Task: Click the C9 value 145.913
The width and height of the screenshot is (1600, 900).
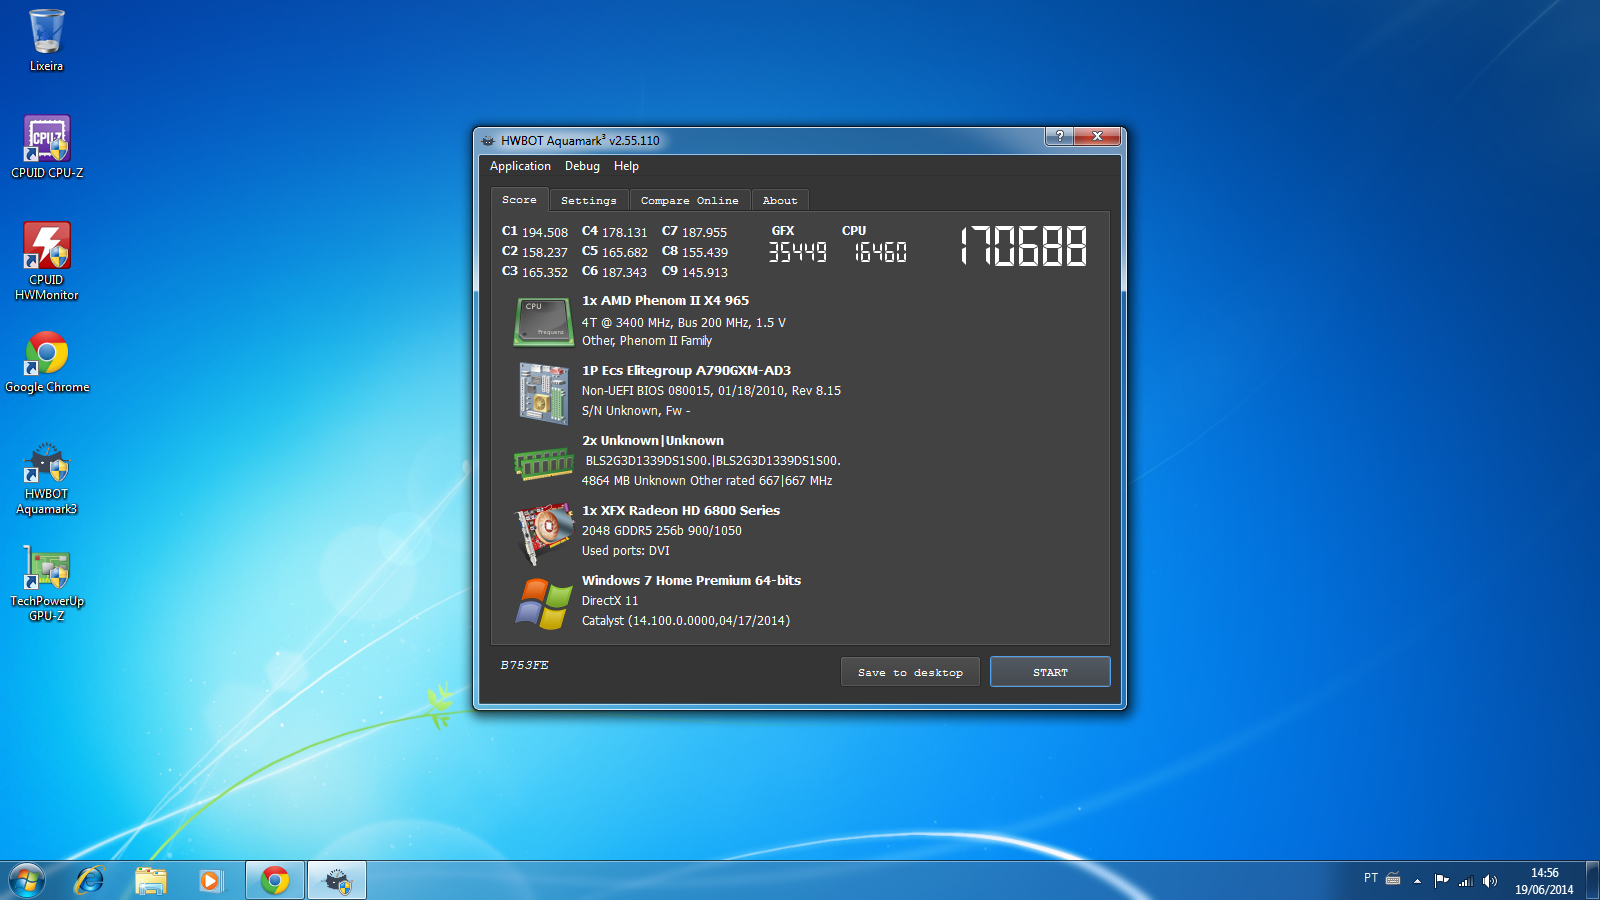Action: coord(705,273)
